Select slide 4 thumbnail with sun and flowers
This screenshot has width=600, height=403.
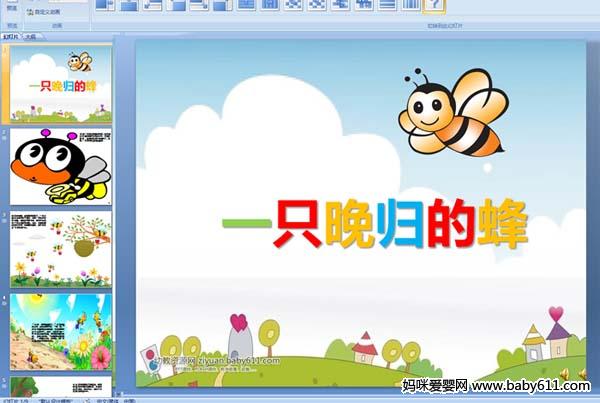[61, 331]
